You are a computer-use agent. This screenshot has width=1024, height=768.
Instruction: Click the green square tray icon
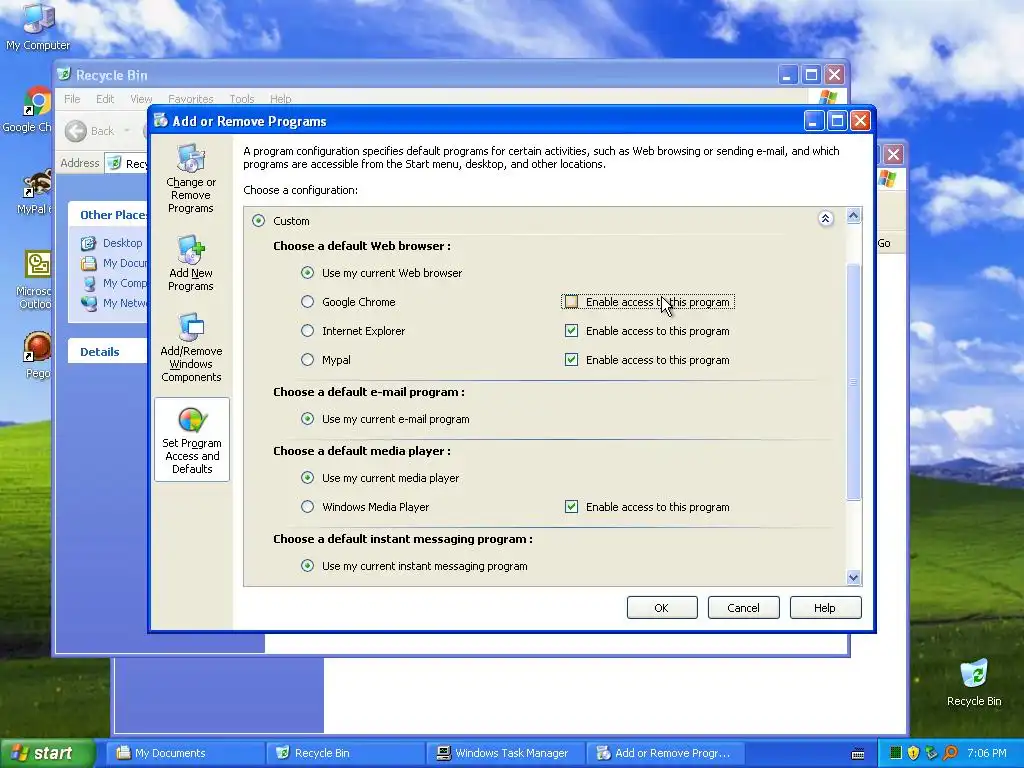pos(895,753)
